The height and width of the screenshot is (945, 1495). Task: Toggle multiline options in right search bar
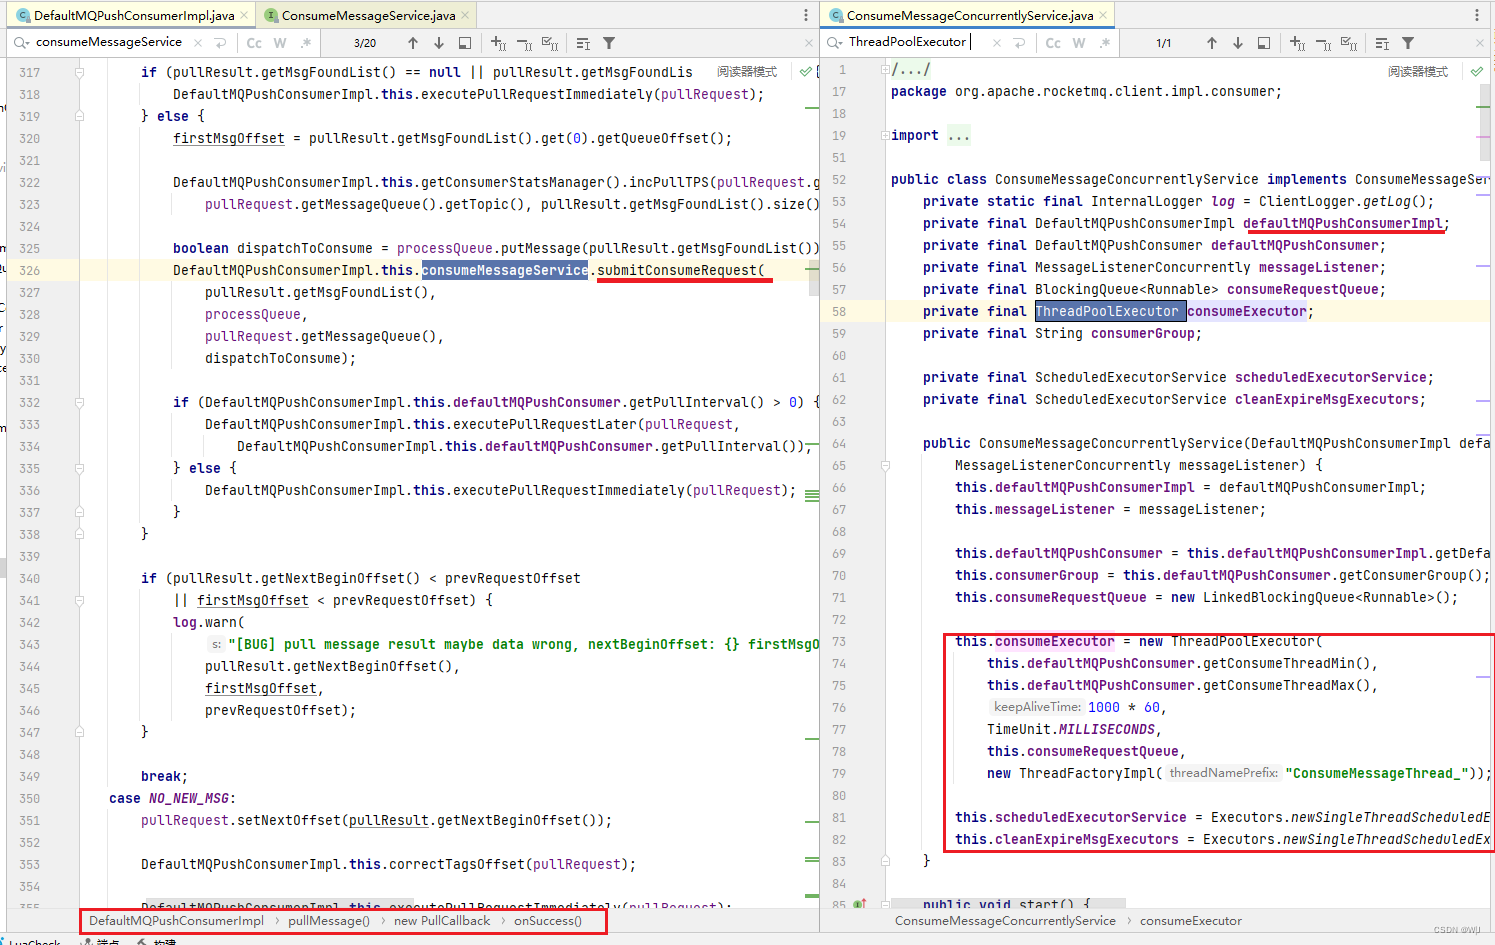tap(1382, 43)
